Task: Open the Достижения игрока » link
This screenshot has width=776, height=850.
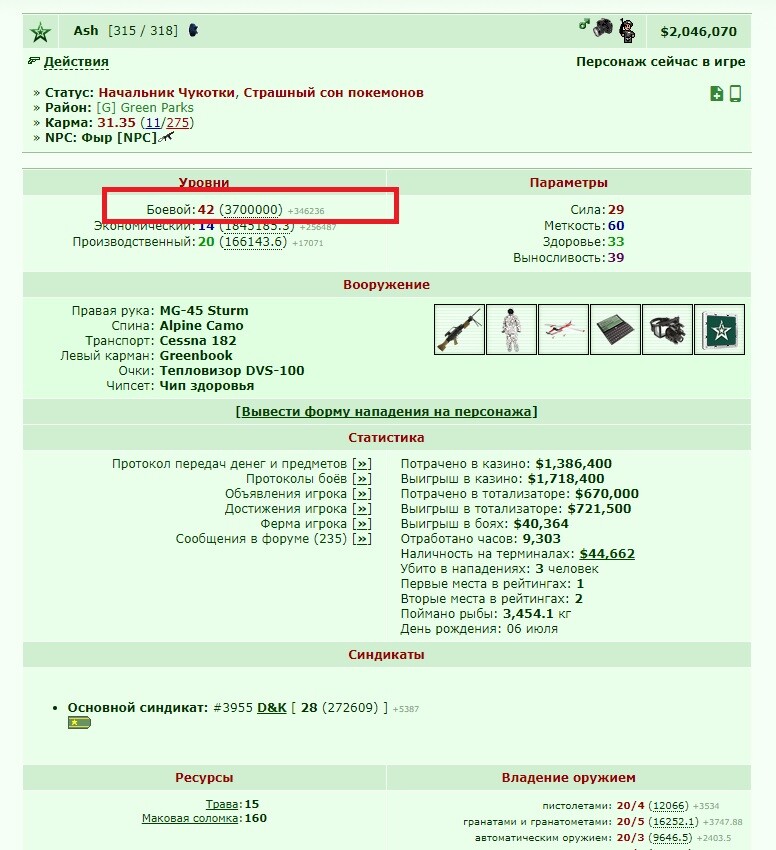Action: tap(362, 509)
